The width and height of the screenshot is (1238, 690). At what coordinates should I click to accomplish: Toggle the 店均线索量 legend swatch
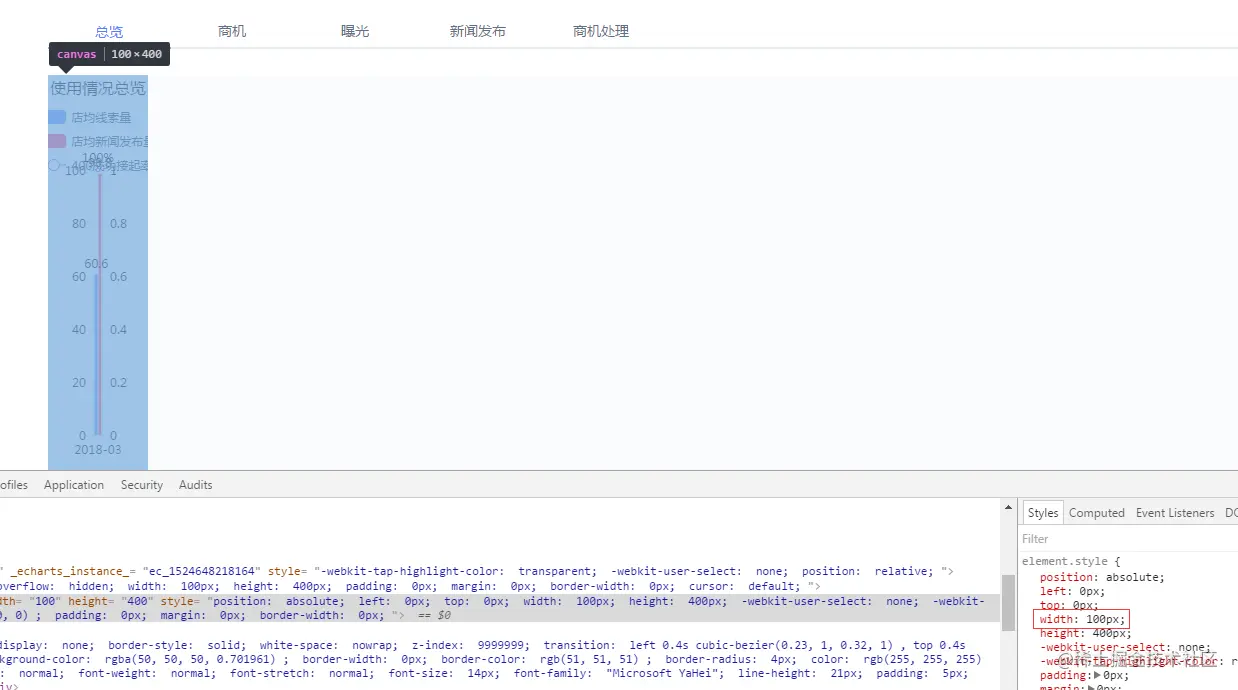click(x=57, y=117)
